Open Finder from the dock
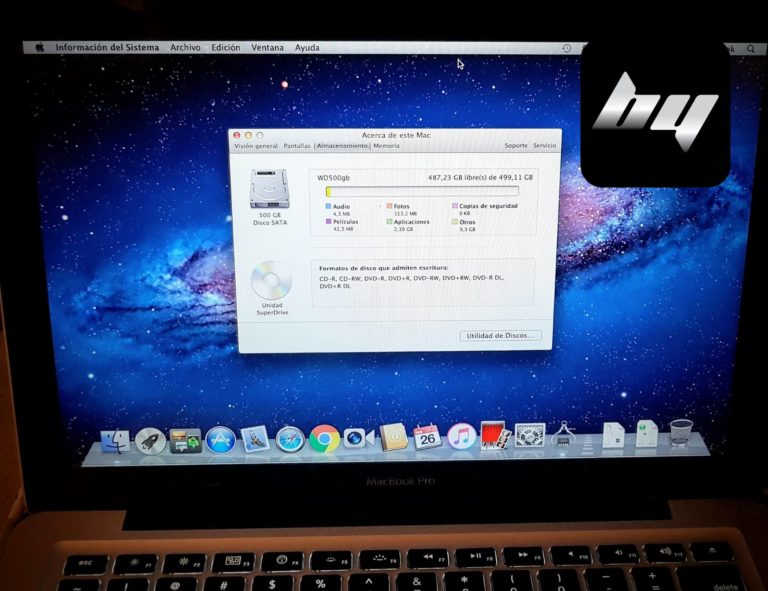Screen dimensions: 768x591 pyautogui.click(x=117, y=440)
